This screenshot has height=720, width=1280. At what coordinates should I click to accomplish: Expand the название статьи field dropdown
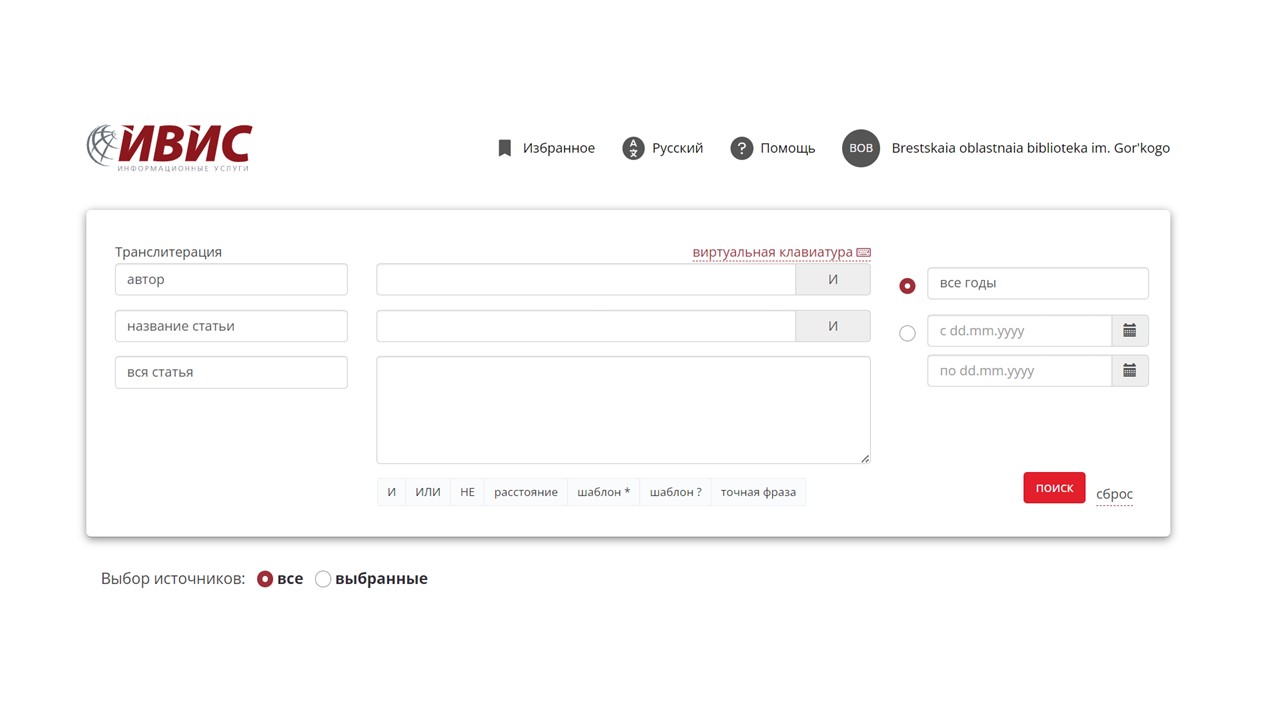point(231,326)
